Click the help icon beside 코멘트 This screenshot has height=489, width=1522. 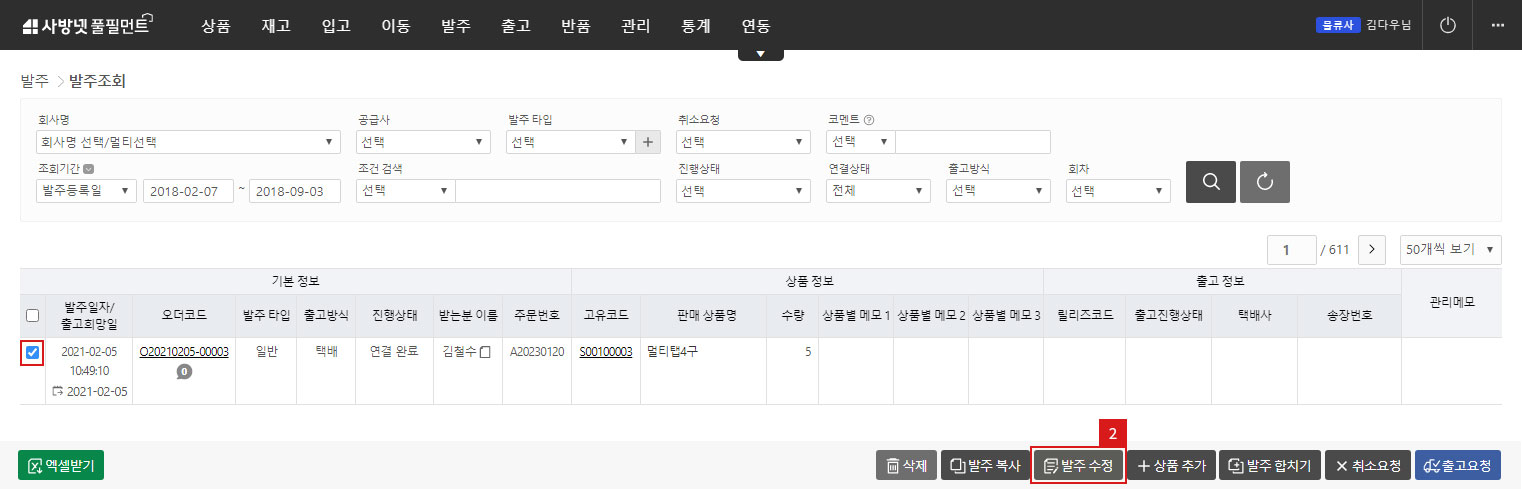click(869, 120)
